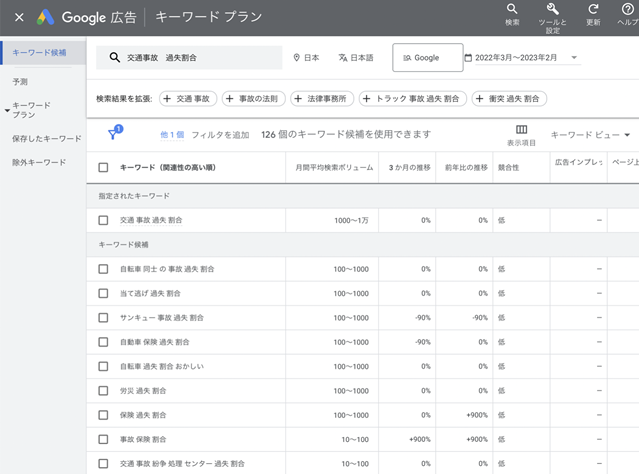This screenshot has width=639, height=474.
Task: Sort by 月間平均検索ボリューム column header
Action: (334, 168)
